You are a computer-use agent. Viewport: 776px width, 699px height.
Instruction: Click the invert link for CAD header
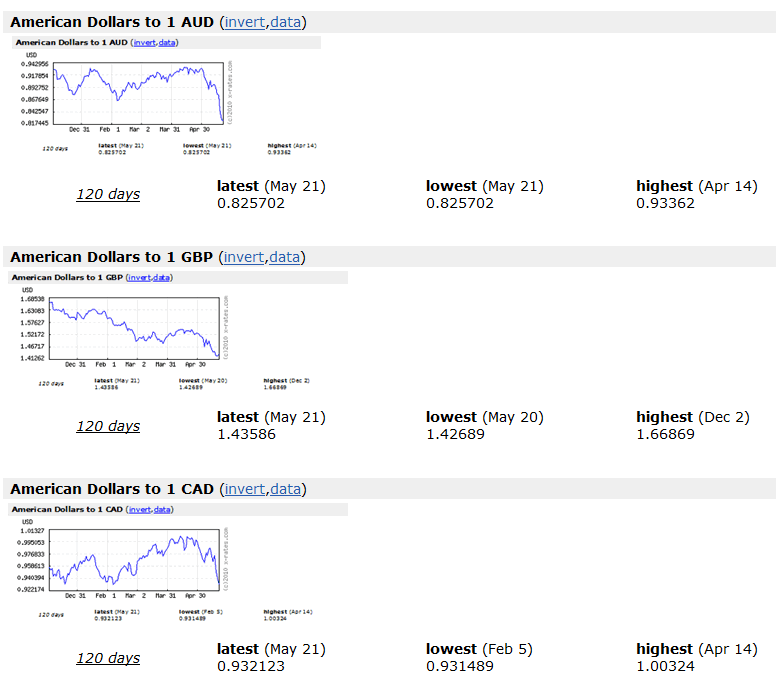coord(245,489)
